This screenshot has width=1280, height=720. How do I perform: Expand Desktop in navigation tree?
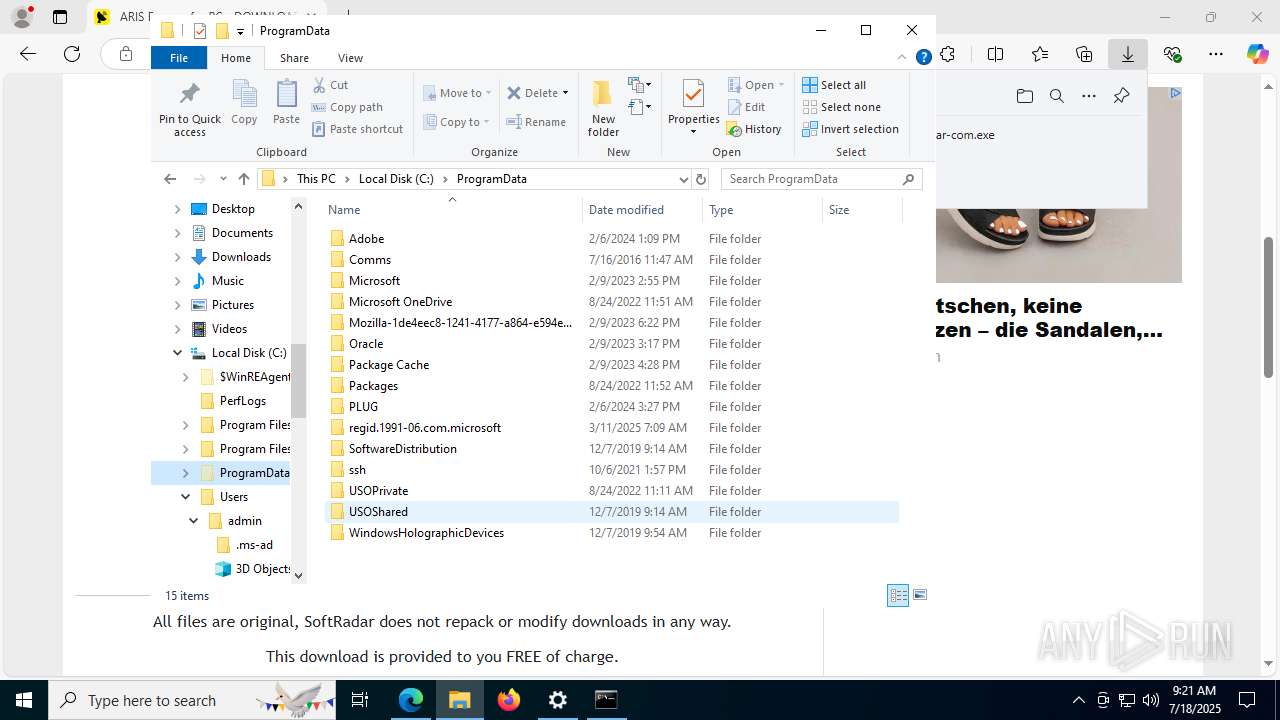[x=178, y=209]
